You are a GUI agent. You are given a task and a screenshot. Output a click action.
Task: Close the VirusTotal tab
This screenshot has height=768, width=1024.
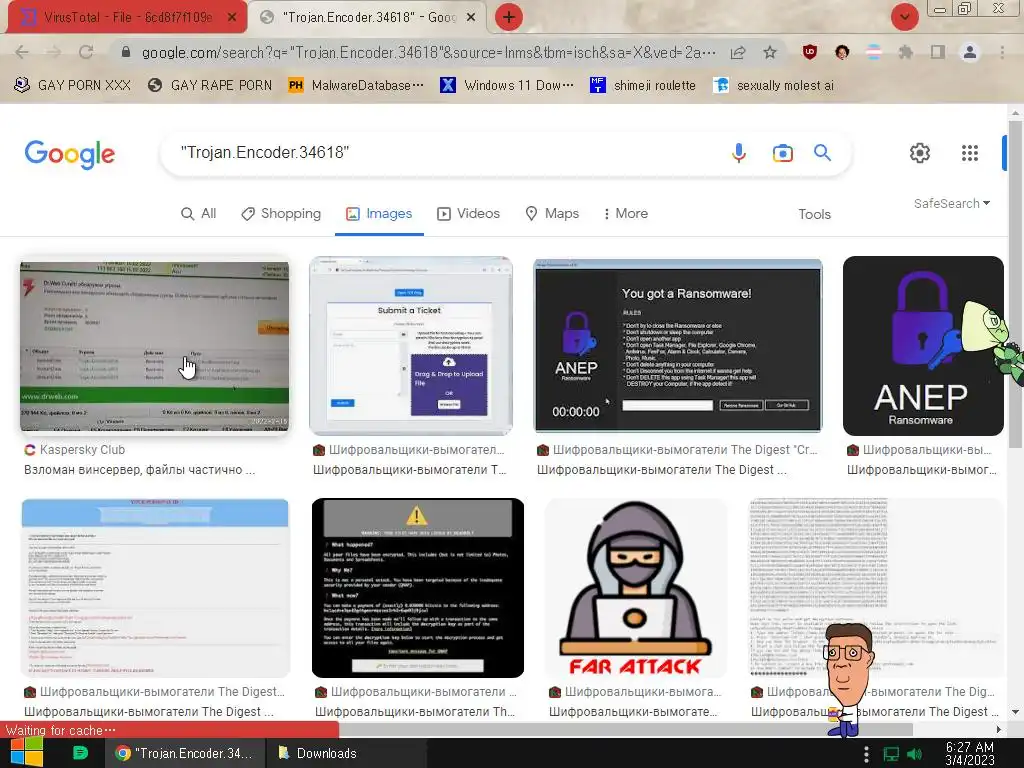pos(232,18)
